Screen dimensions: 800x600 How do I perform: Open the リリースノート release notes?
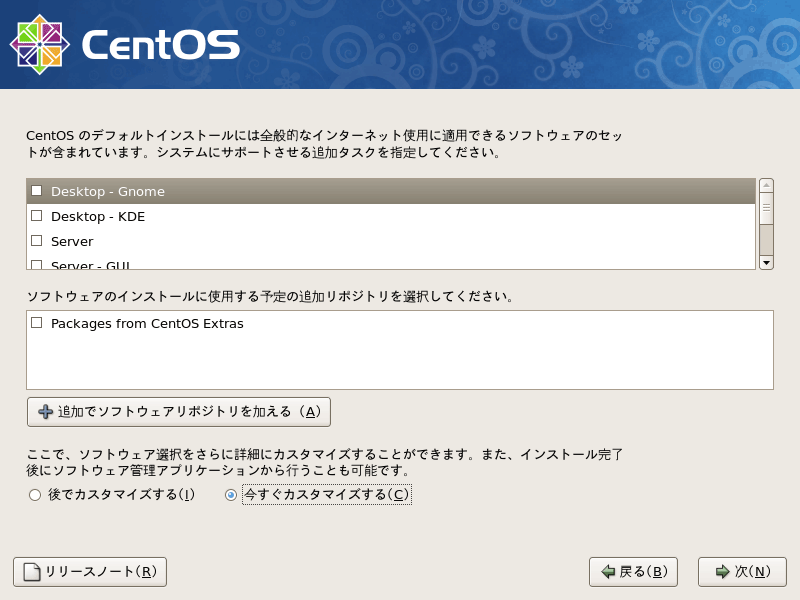tap(88, 571)
